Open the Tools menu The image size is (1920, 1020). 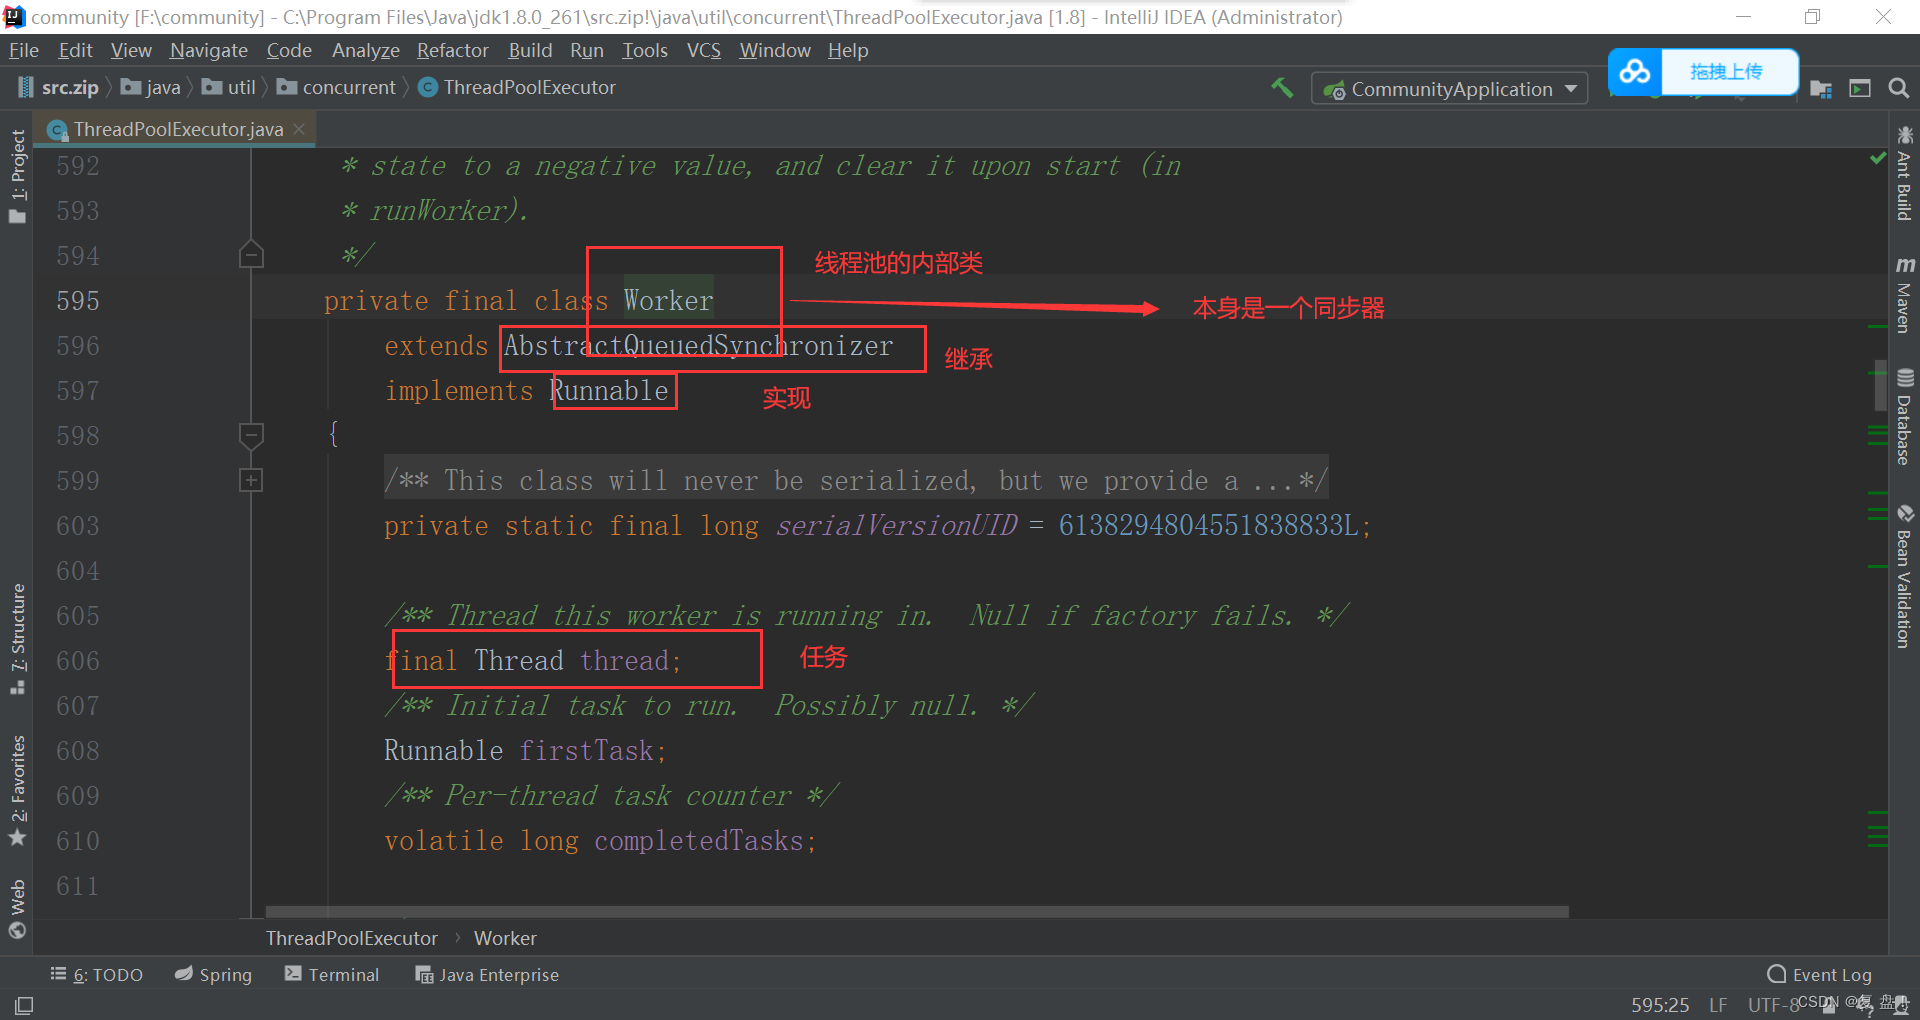point(644,50)
